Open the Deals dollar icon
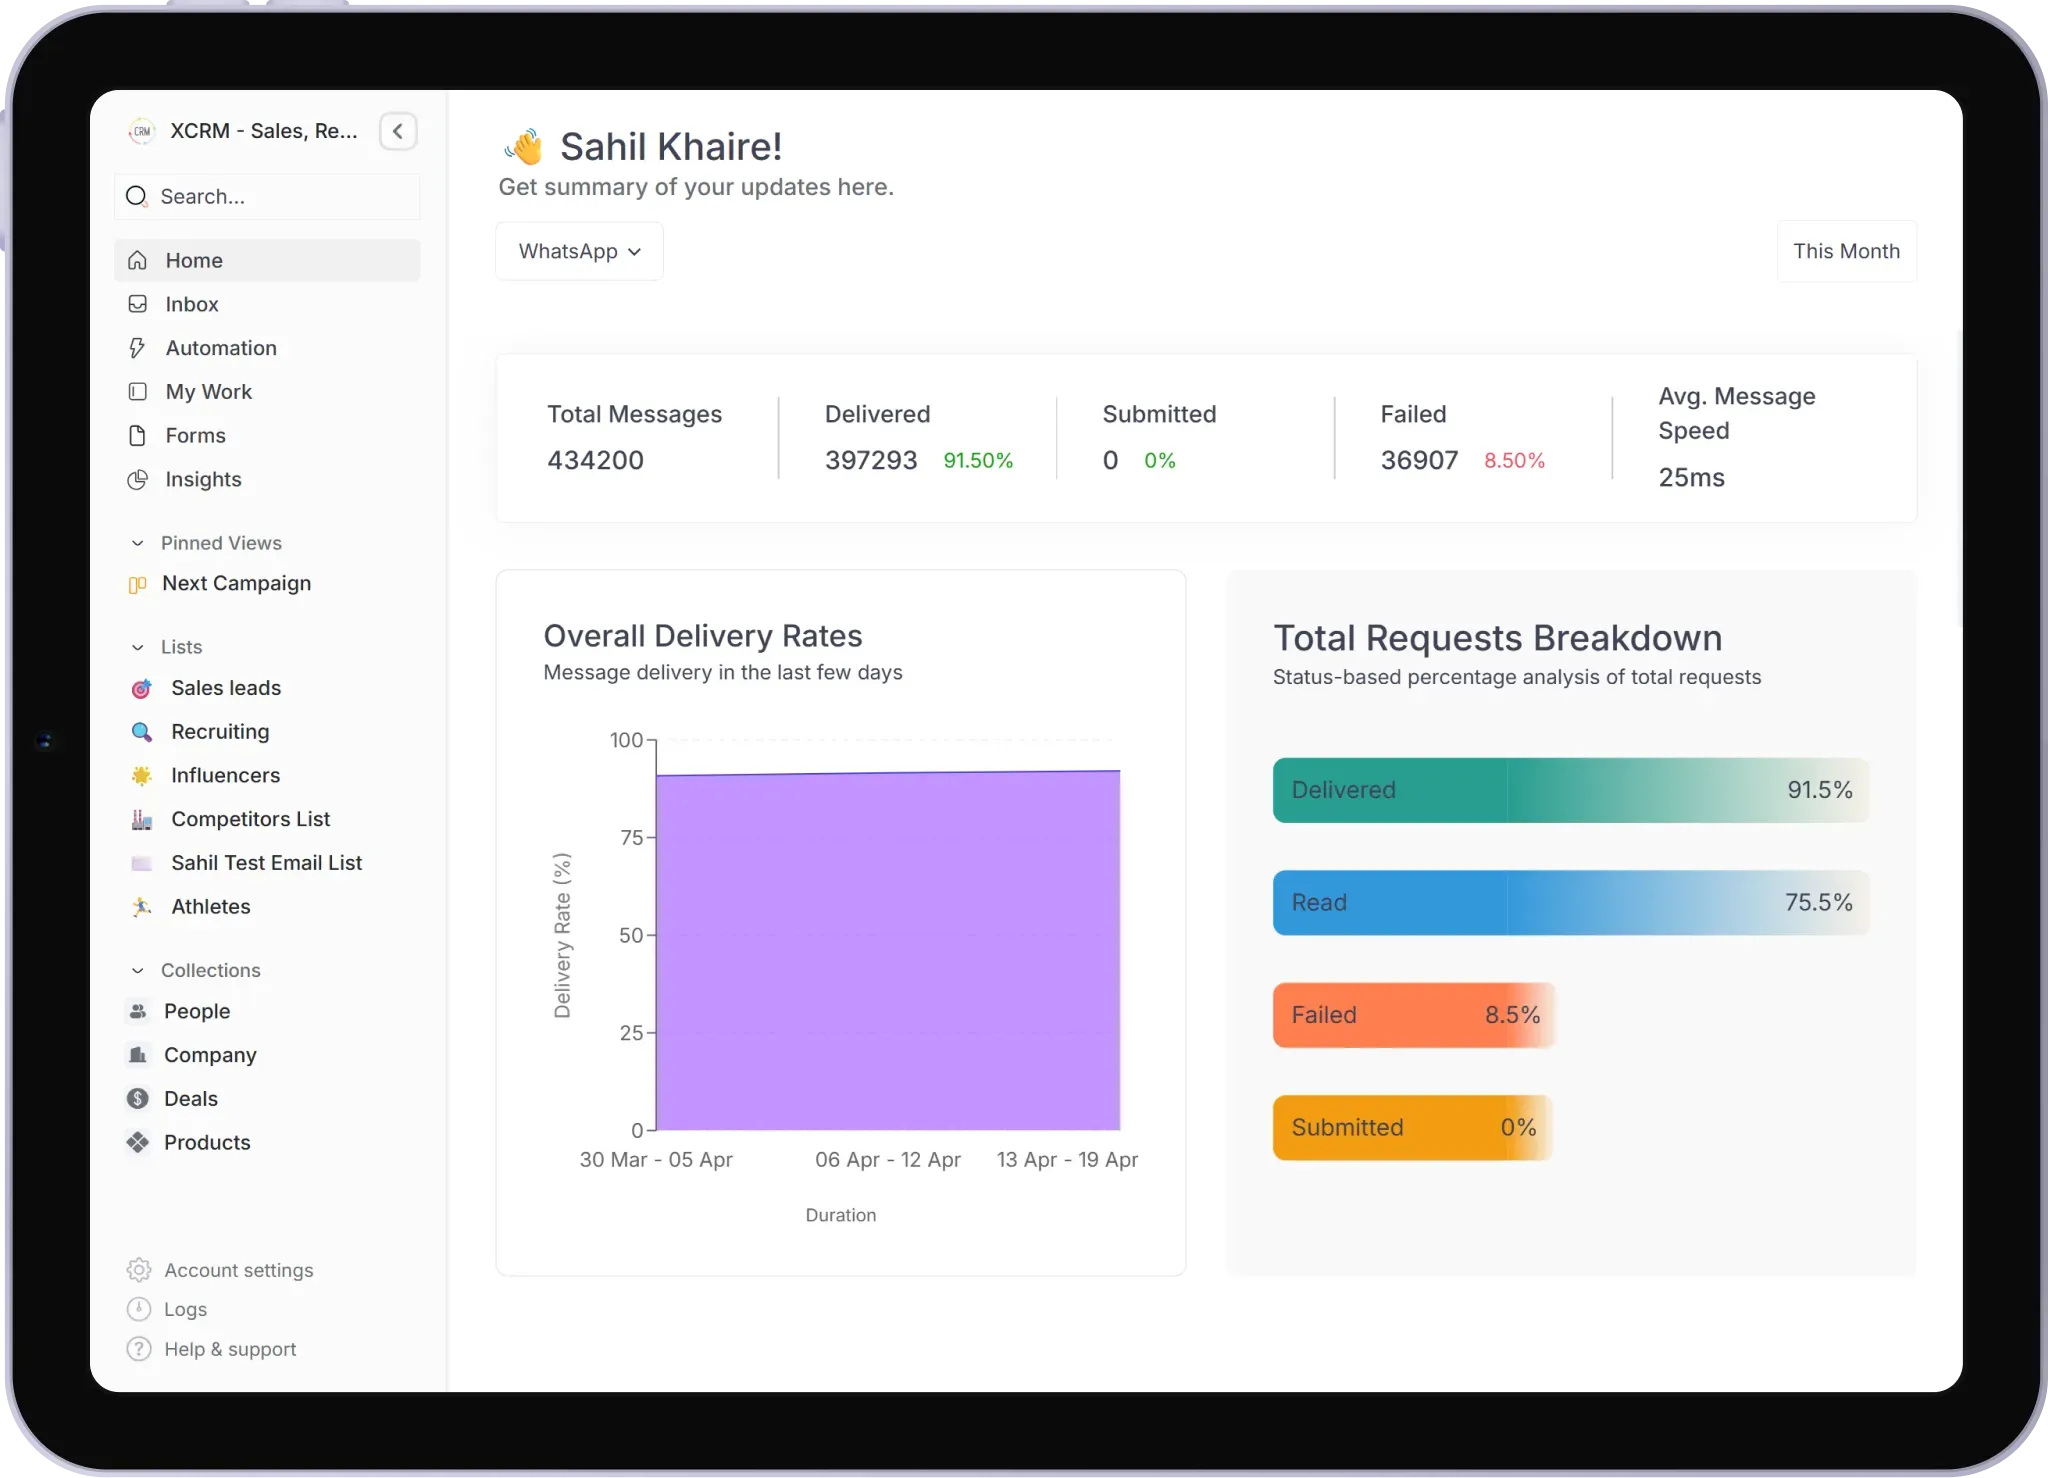 138,1098
